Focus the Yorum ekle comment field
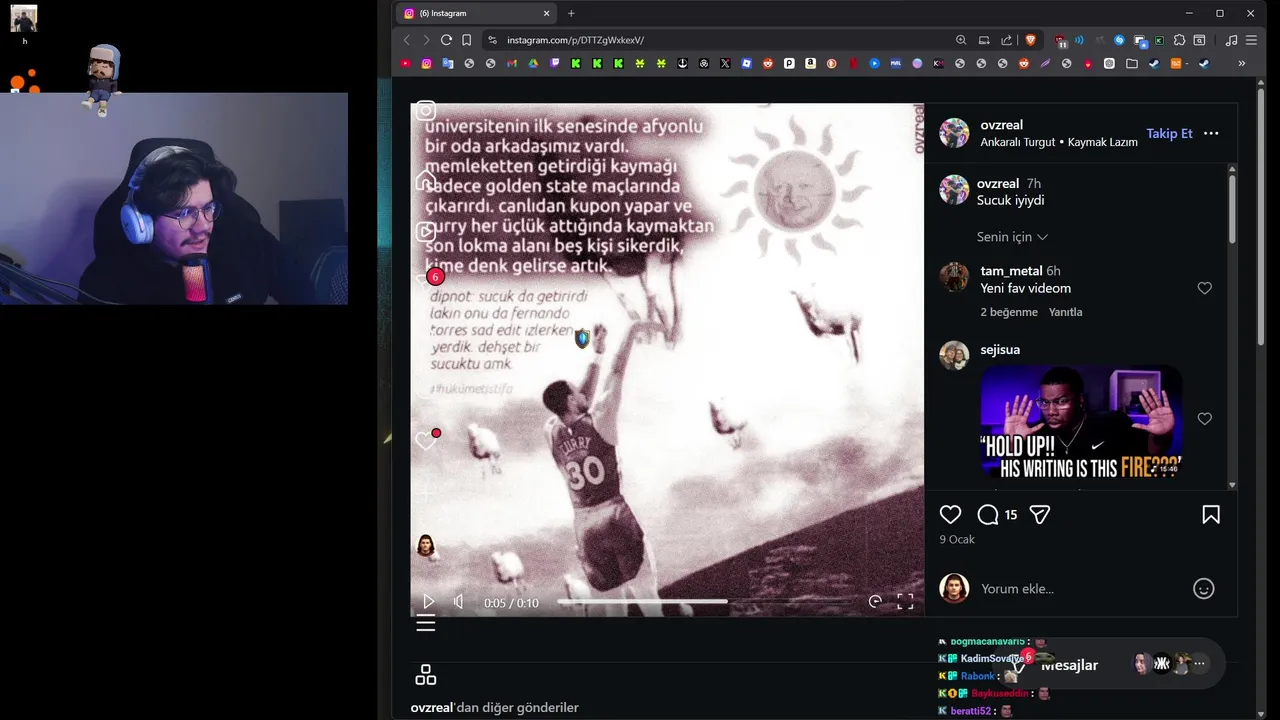Image resolution: width=1280 pixels, height=720 pixels. [1080, 588]
